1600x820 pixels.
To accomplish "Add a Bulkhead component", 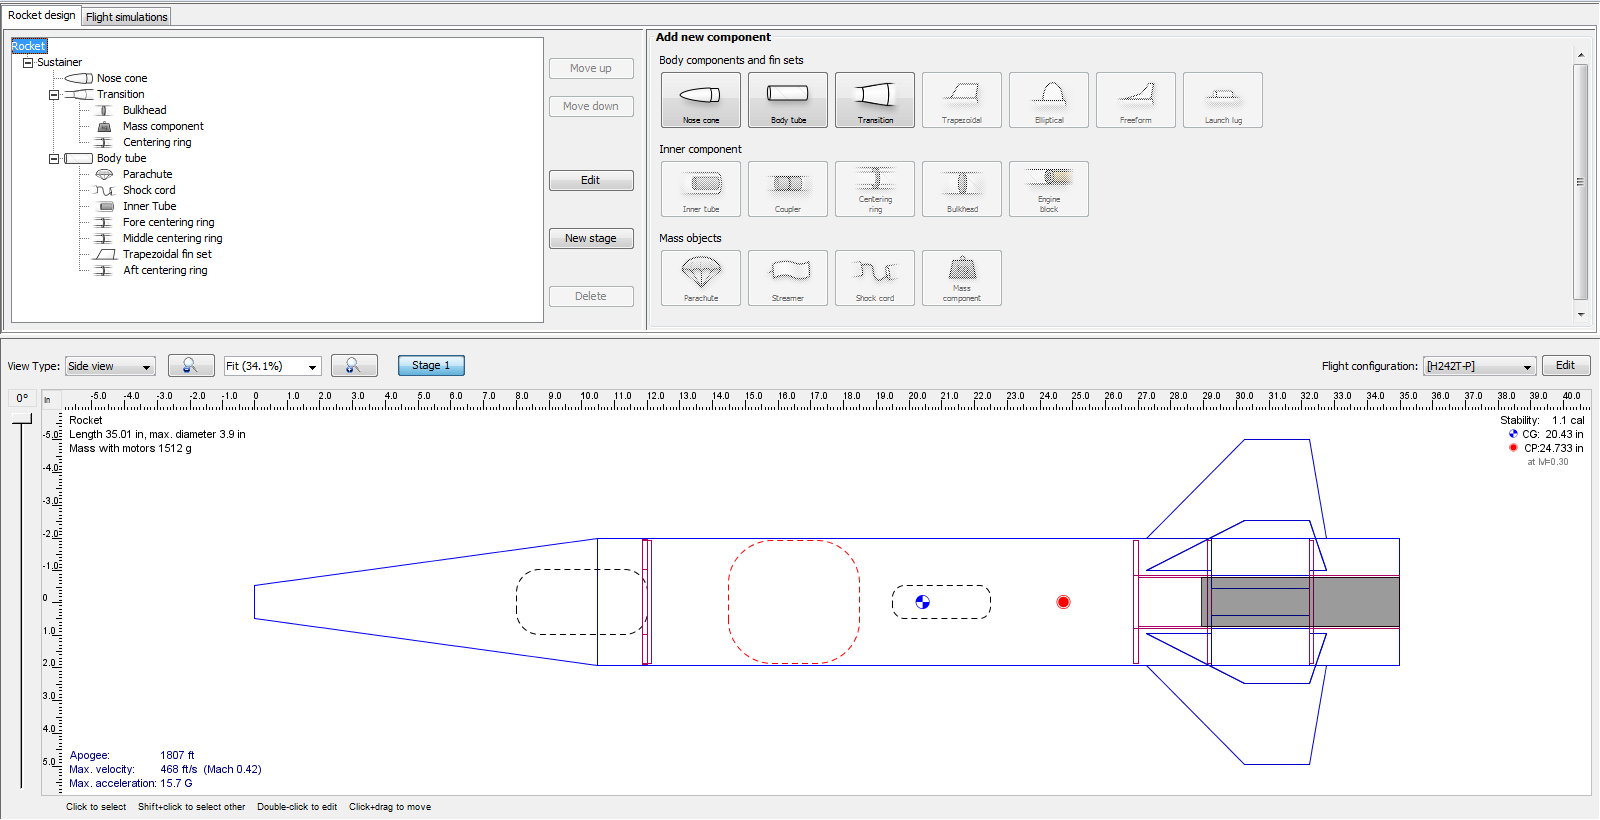I will (x=962, y=189).
